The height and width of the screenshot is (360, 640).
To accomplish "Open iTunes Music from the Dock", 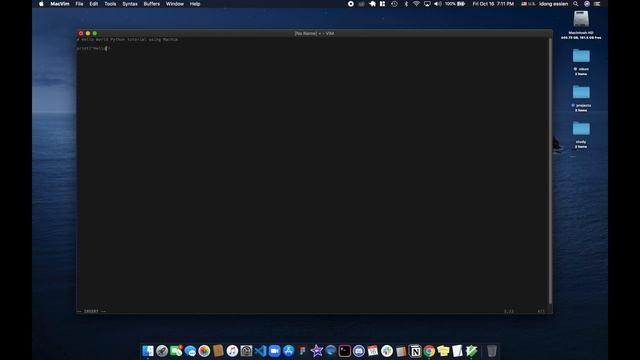I will [232, 351].
